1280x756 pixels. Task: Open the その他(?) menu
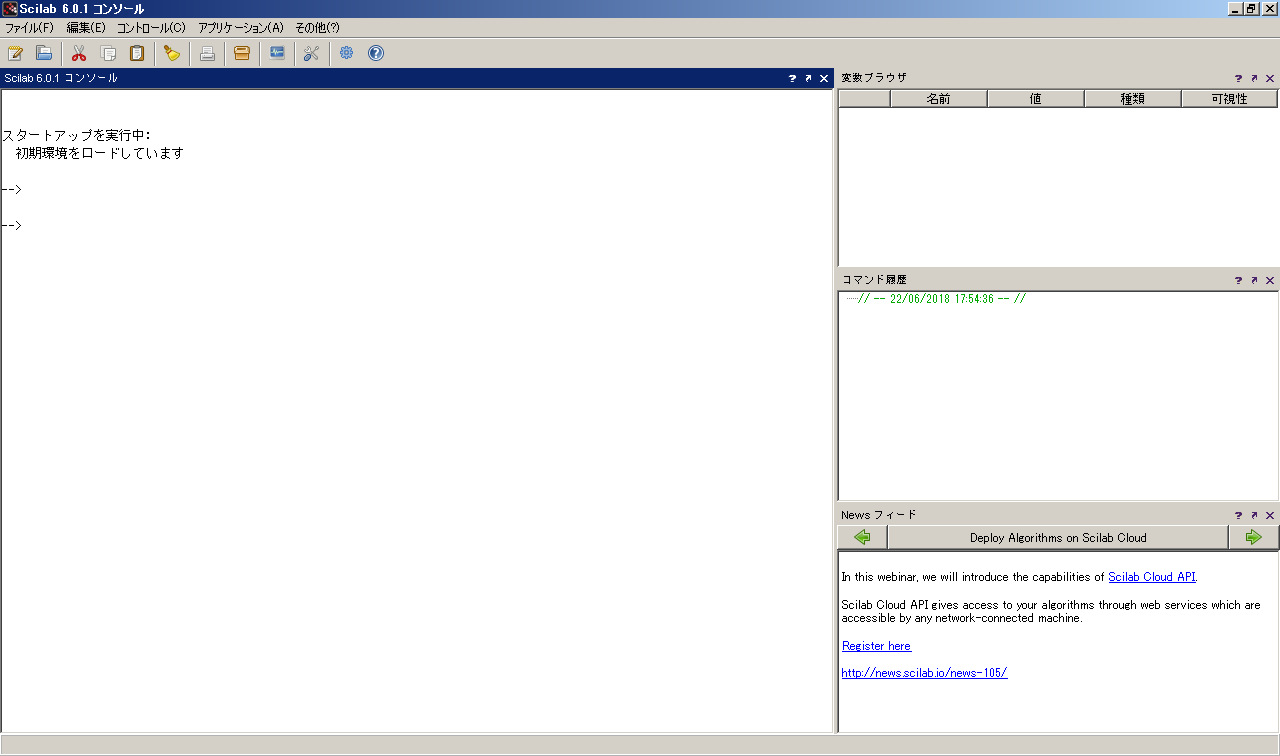(x=317, y=28)
